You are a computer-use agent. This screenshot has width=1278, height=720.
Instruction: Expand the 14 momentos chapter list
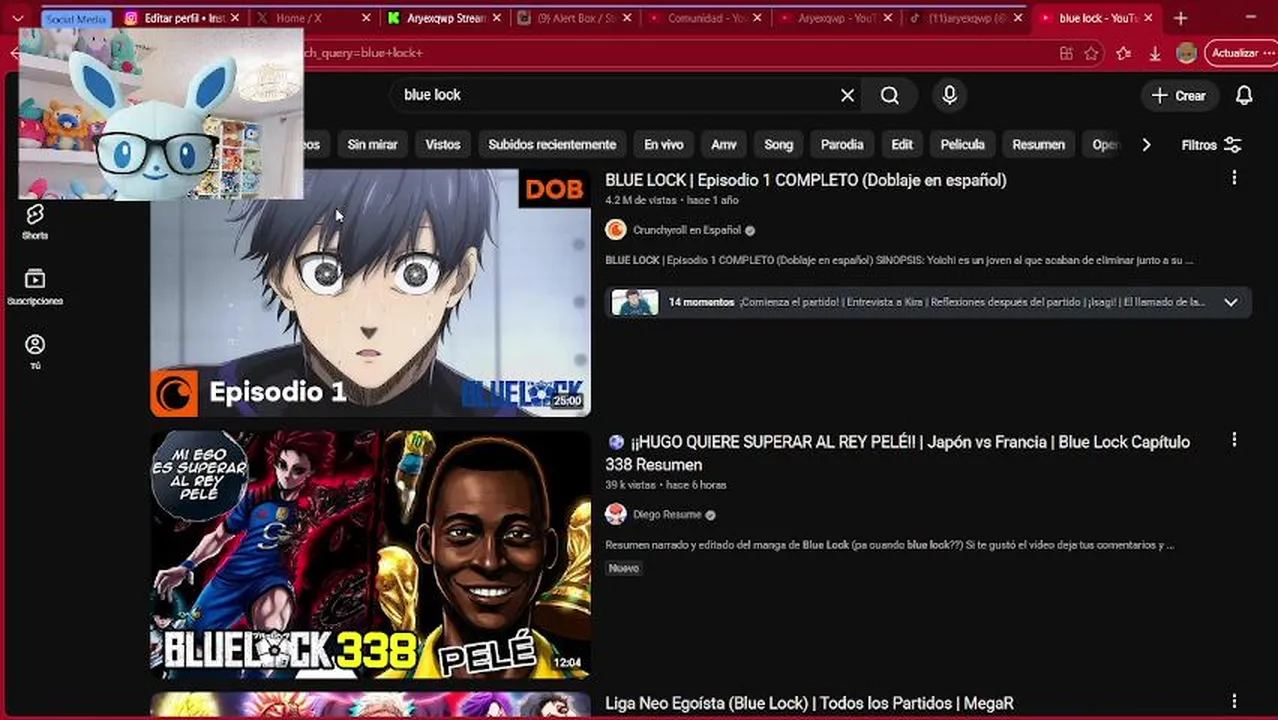click(x=1231, y=302)
